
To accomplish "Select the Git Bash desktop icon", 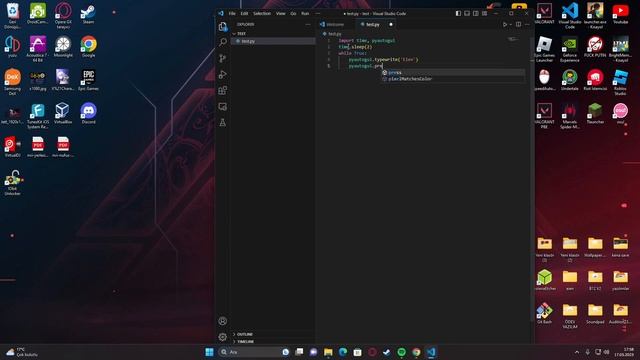I will click(x=544, y=313).
